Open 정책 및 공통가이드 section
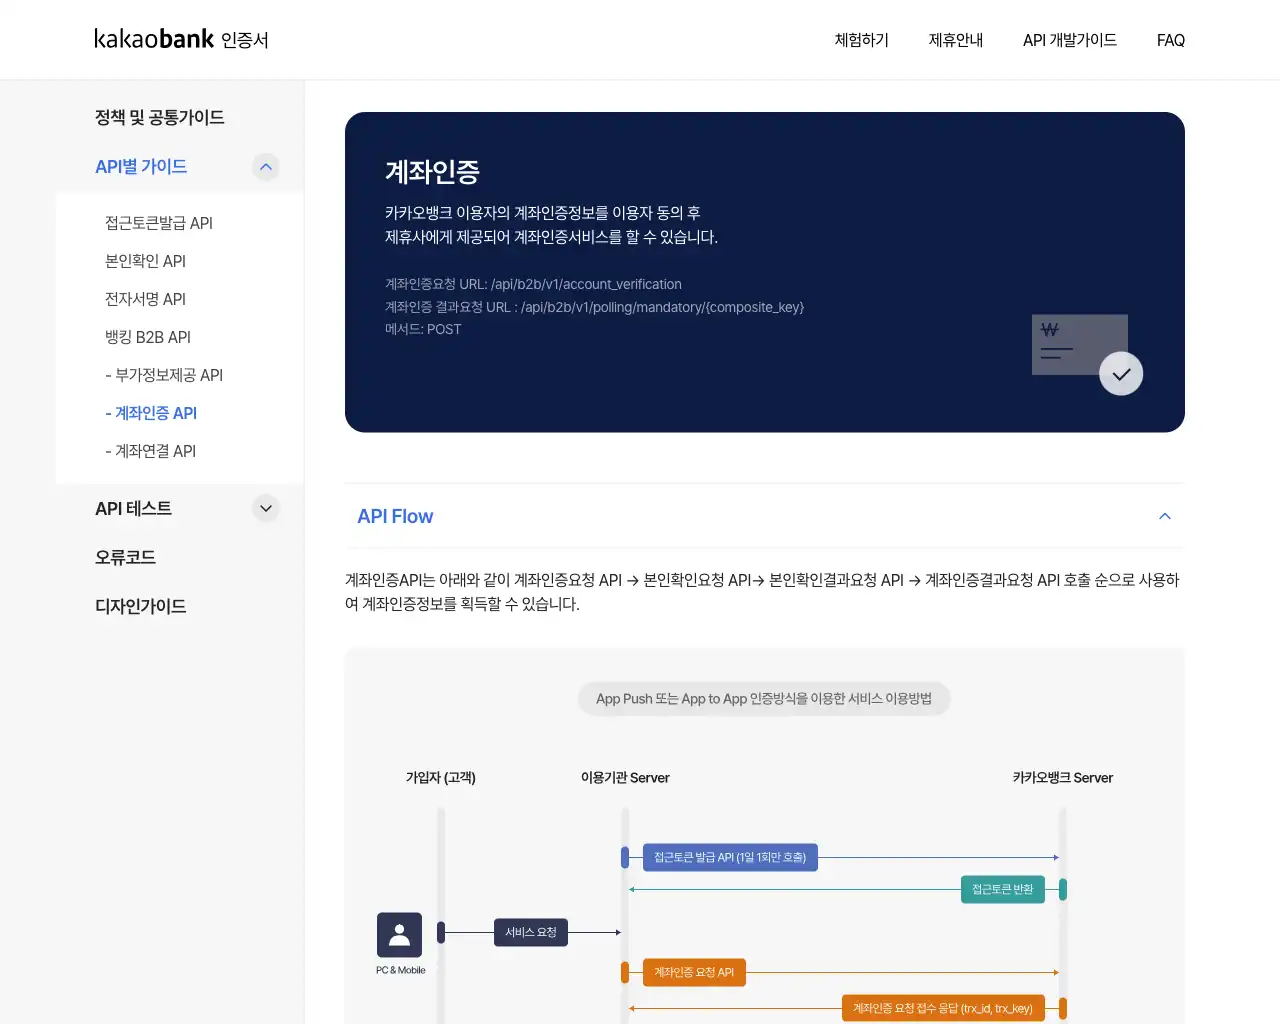Screen dimensions: 1280x1024 point(159,117)
